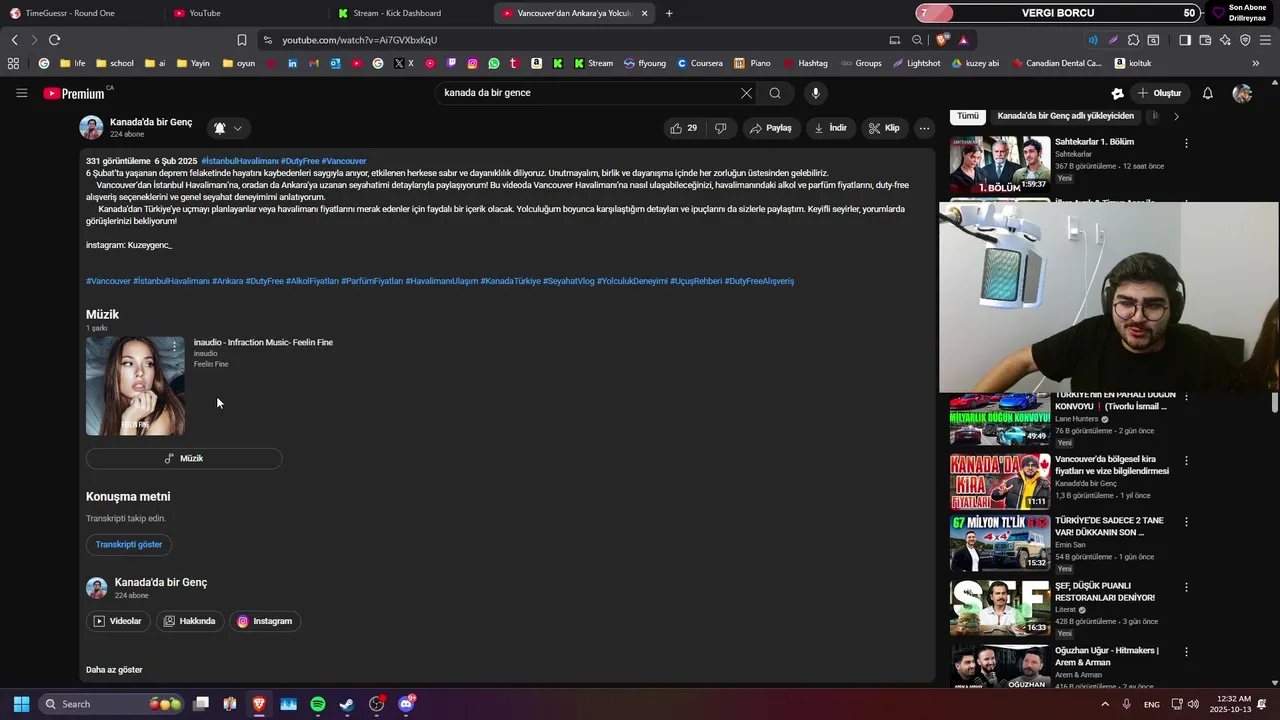
Task: Click the page vertical scrollbar
Action: (1274, 402)
